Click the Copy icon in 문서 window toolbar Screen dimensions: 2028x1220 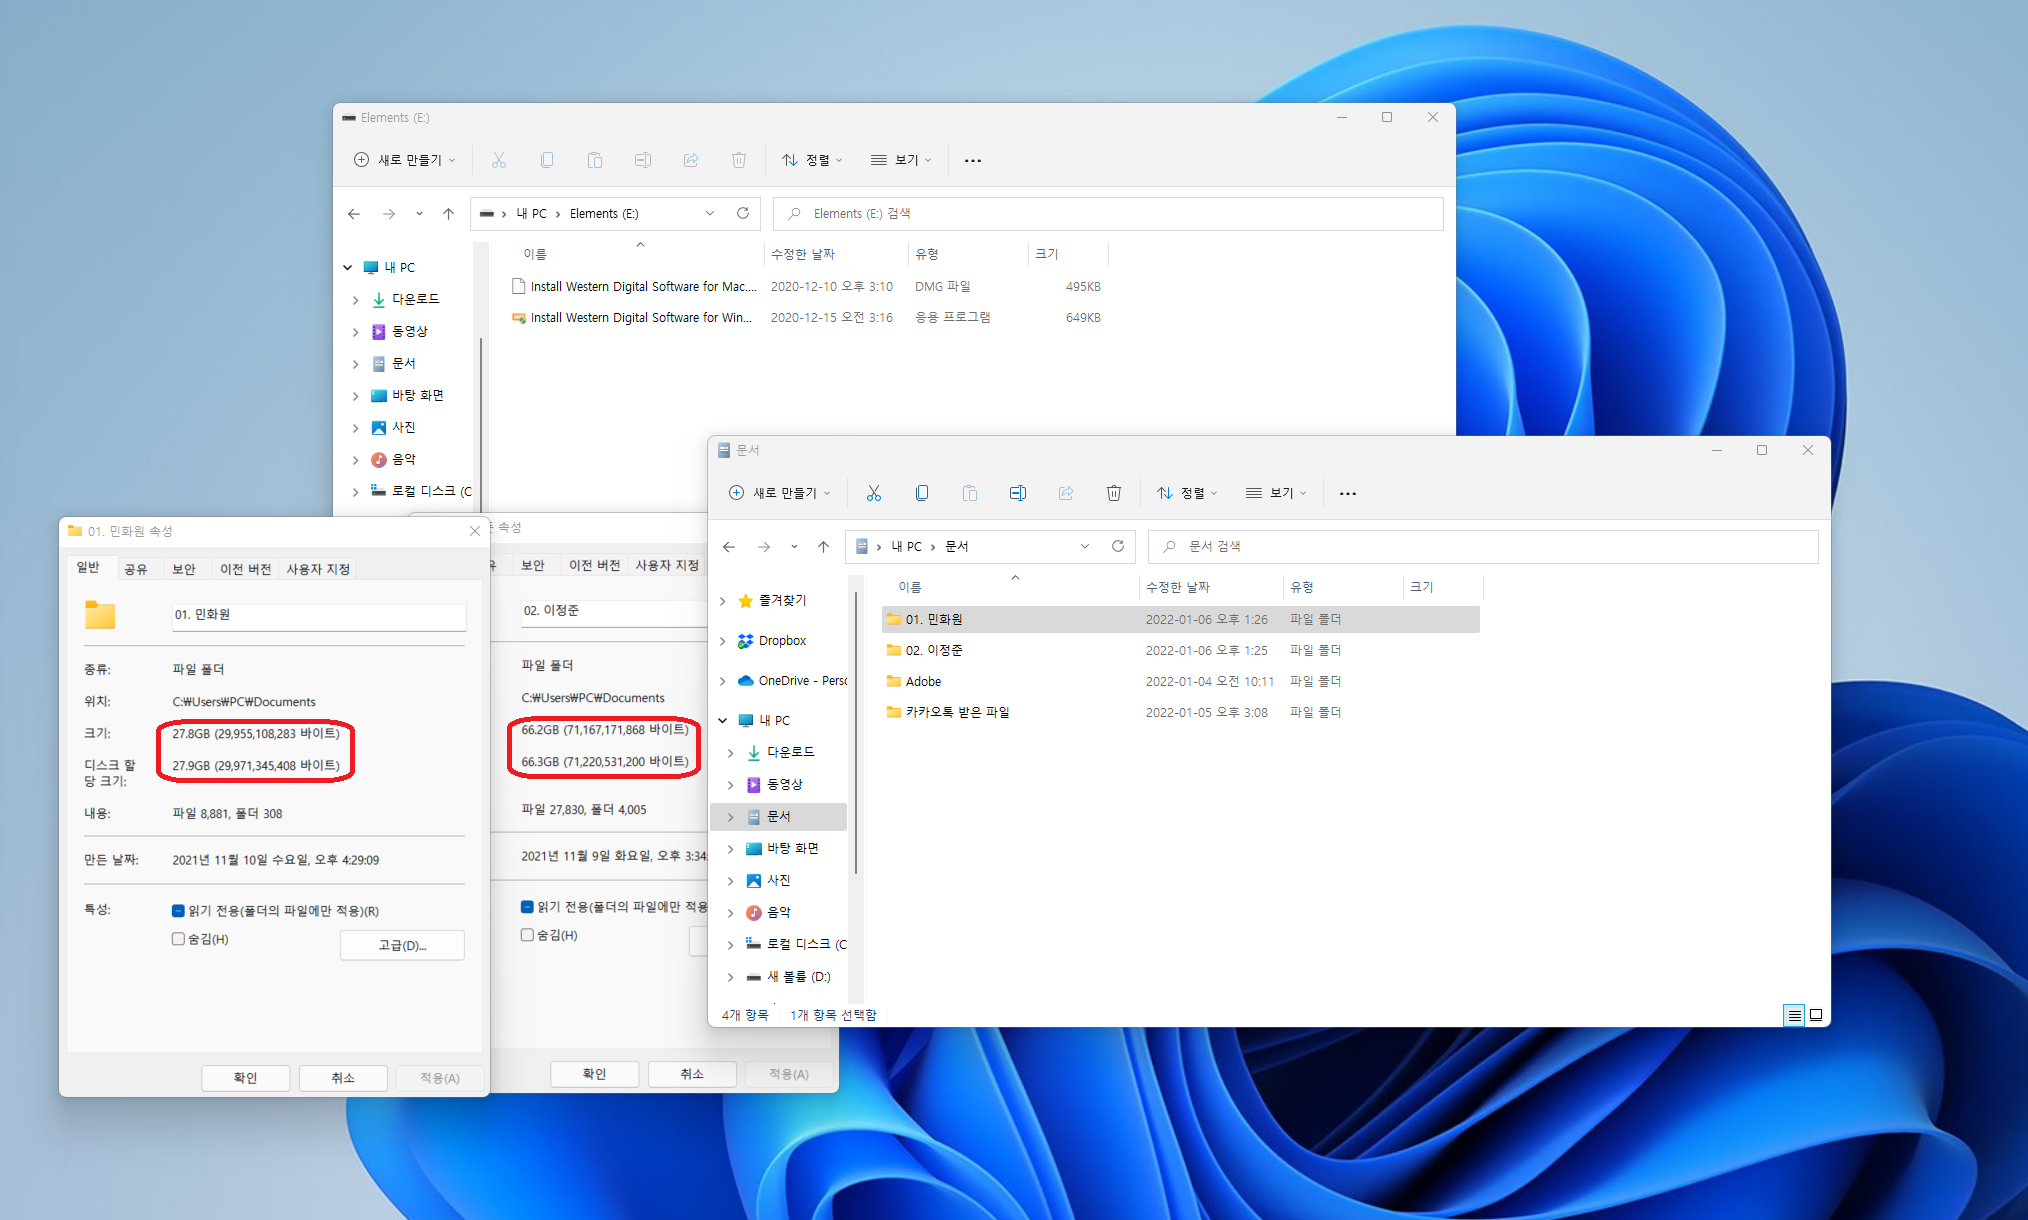tap(921, 493)
